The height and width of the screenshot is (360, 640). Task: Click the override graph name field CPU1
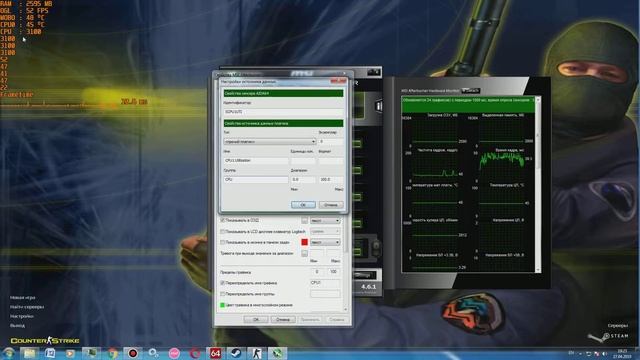pyautogui.click(x=325, y=283)
